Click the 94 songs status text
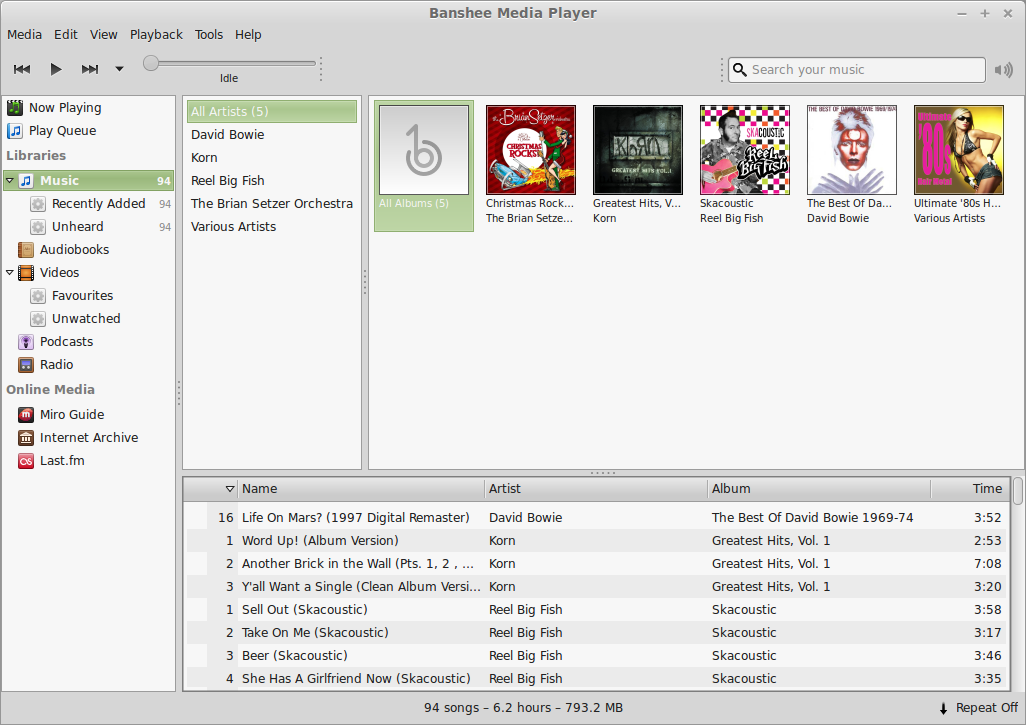 tap(523, 708)
